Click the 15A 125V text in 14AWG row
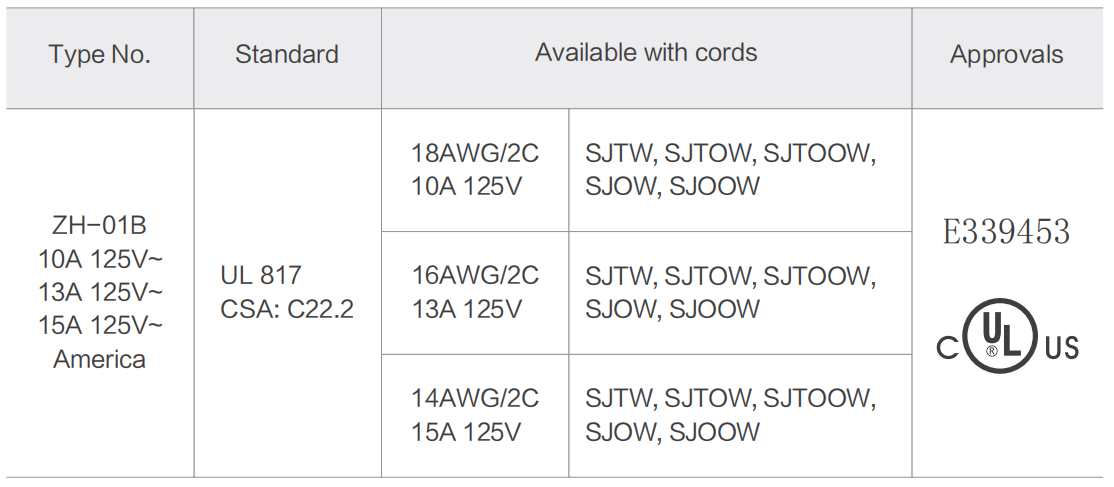 click(x=466, y=432)
